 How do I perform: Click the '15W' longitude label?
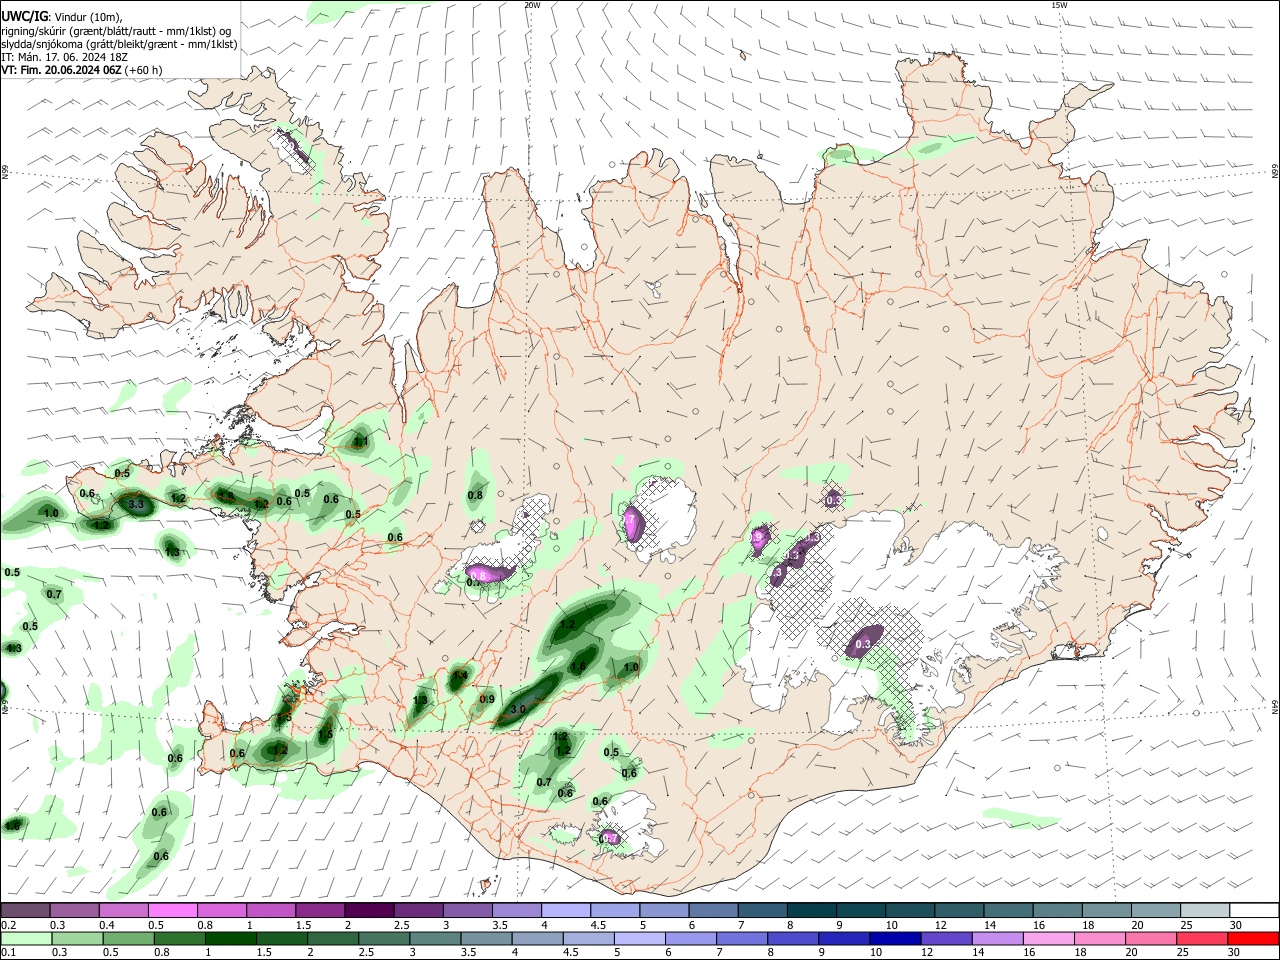[1060, 5]
